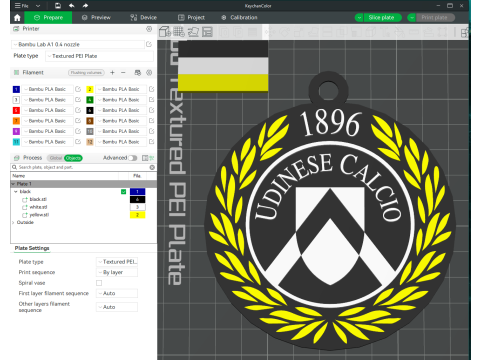Open First layer filament sequence dropdown
480x360 pixels.
click(x=117, y=293)
